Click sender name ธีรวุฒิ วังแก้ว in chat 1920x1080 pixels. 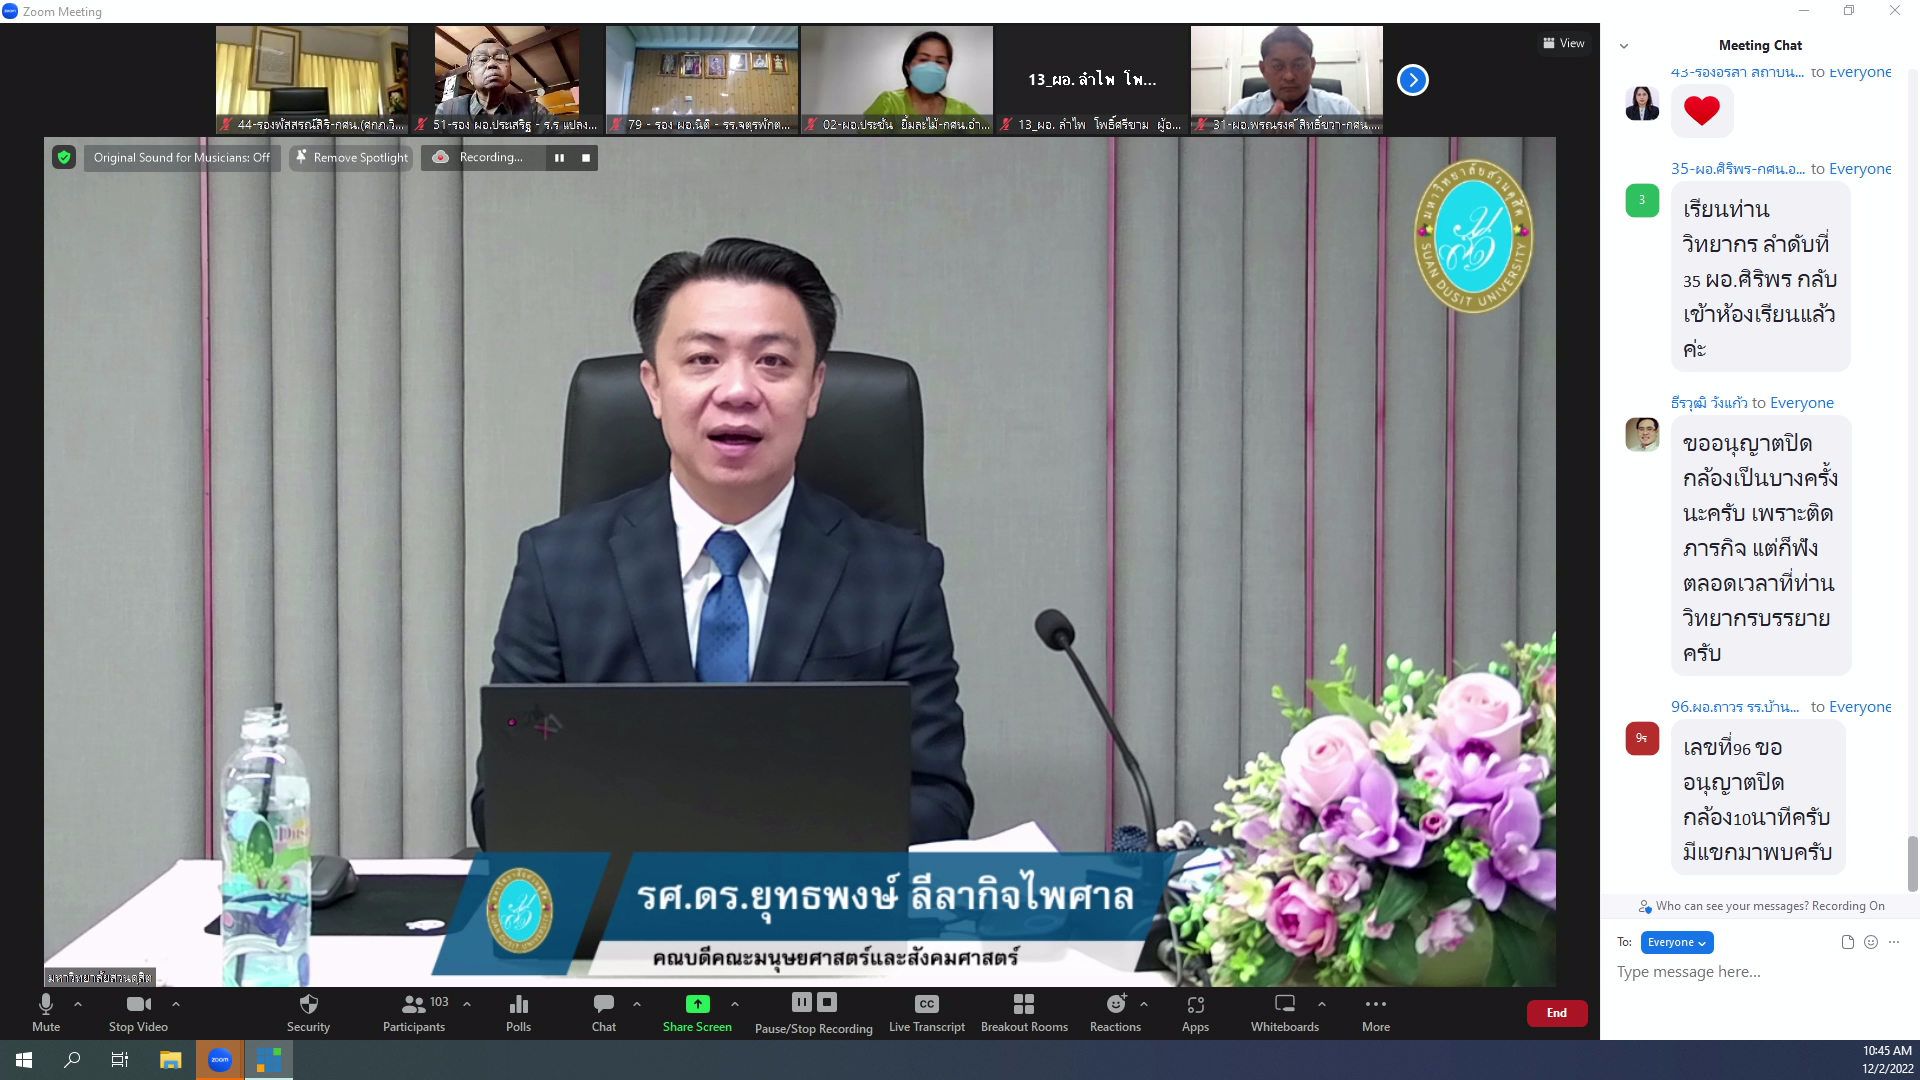coord(1709,403)
